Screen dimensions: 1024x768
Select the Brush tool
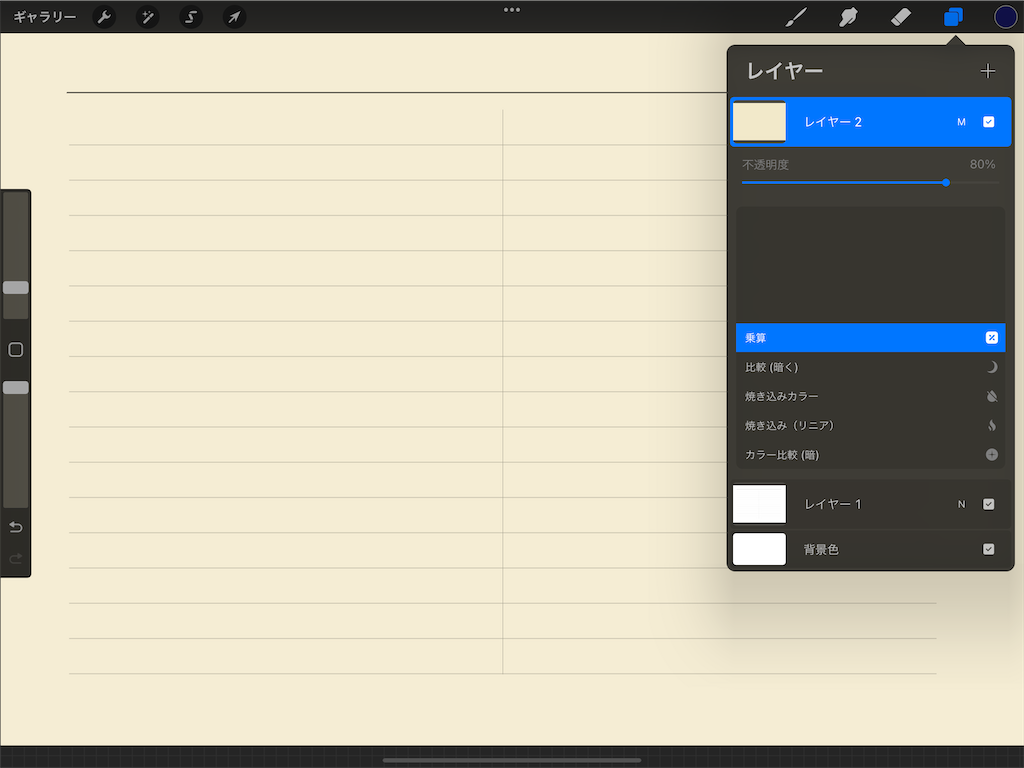pos(795,17)
